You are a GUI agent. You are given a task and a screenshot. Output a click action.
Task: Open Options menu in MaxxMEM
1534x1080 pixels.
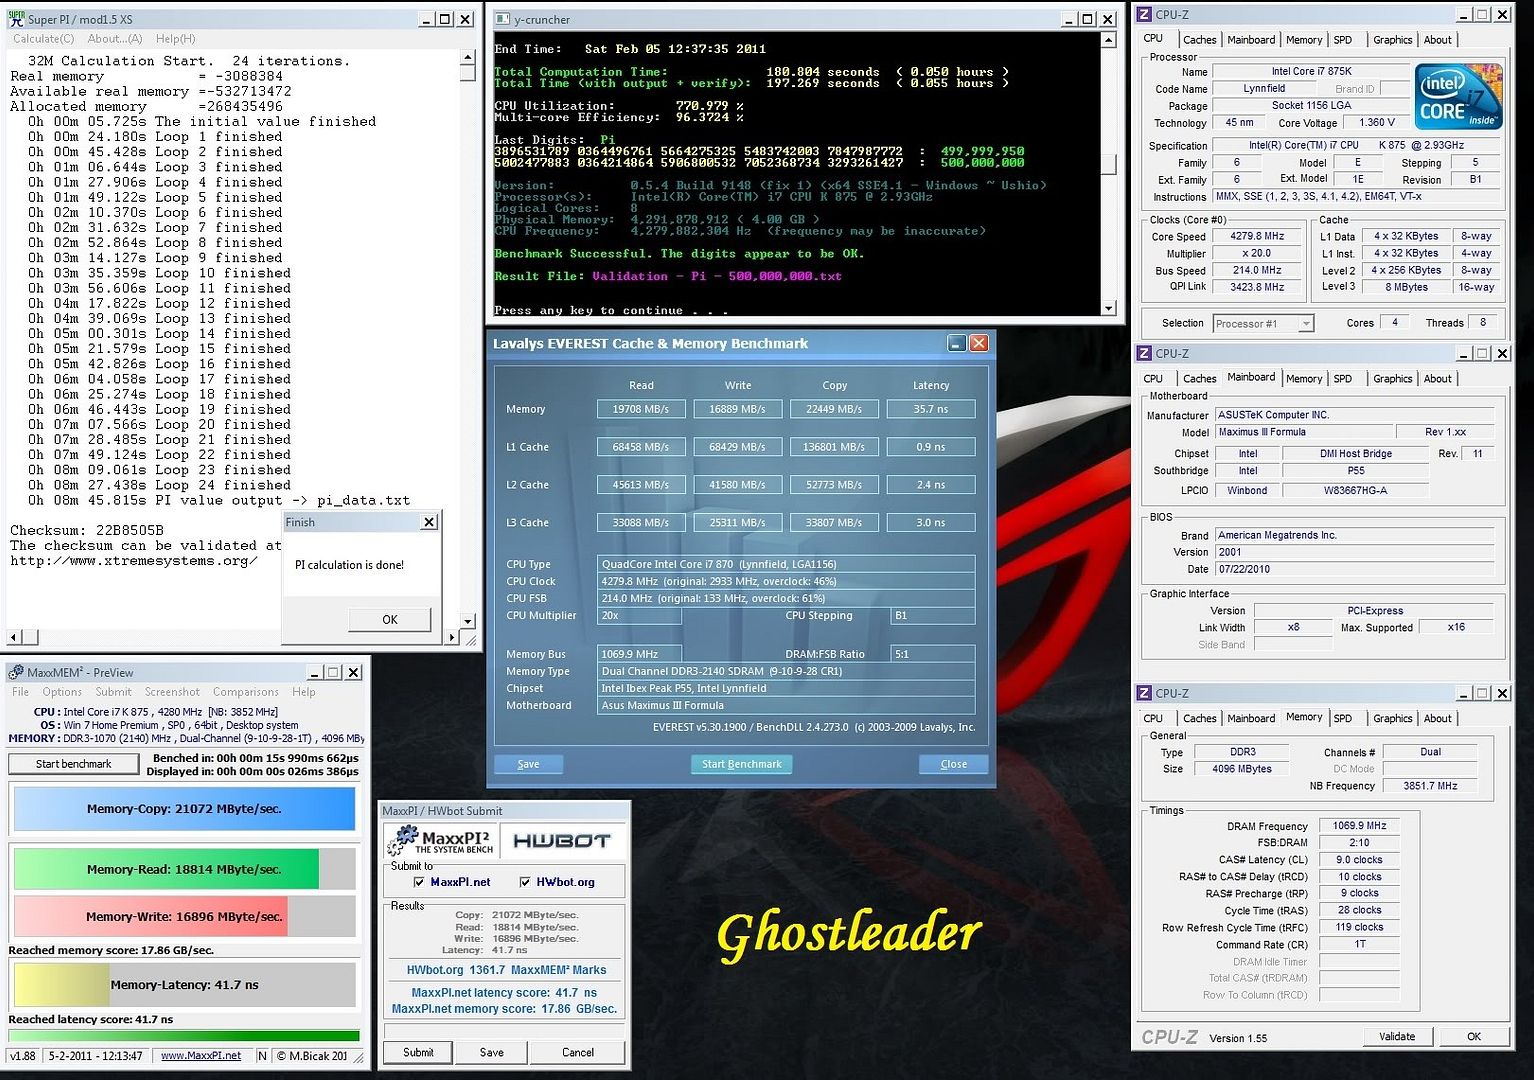point(62,692)
